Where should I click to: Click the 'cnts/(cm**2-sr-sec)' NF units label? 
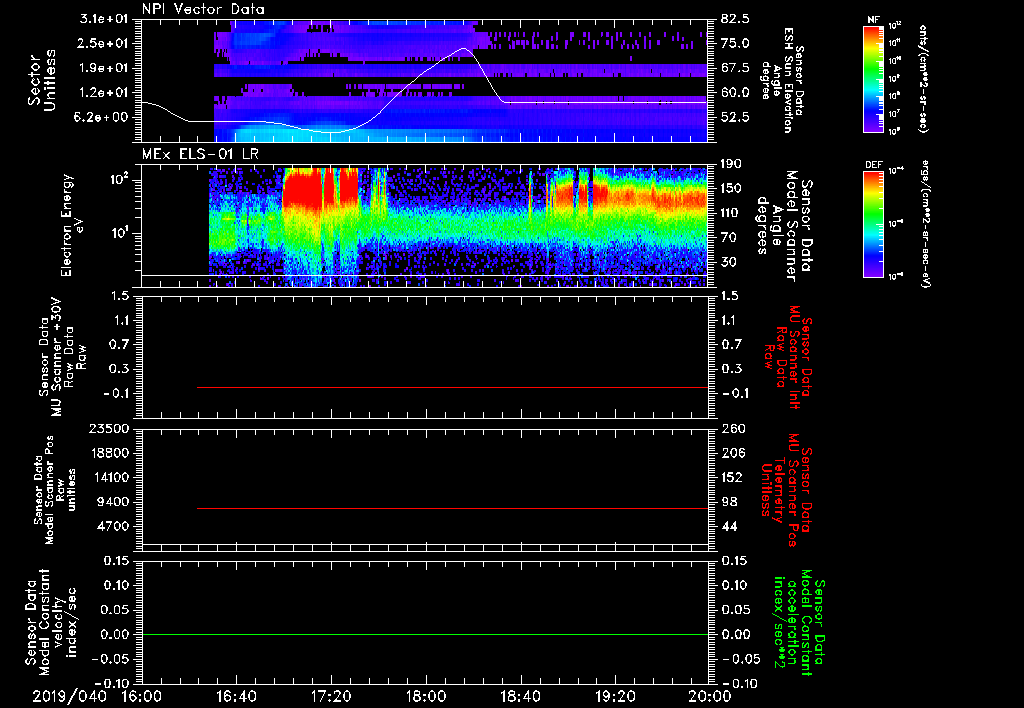(x=923, y=79)
